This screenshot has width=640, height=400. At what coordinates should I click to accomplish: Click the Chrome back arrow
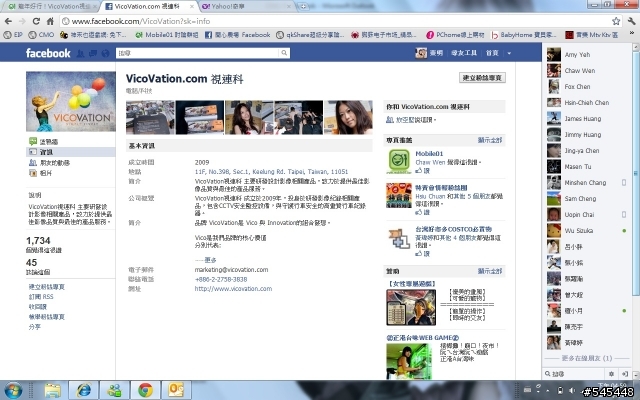click(8, 21)
